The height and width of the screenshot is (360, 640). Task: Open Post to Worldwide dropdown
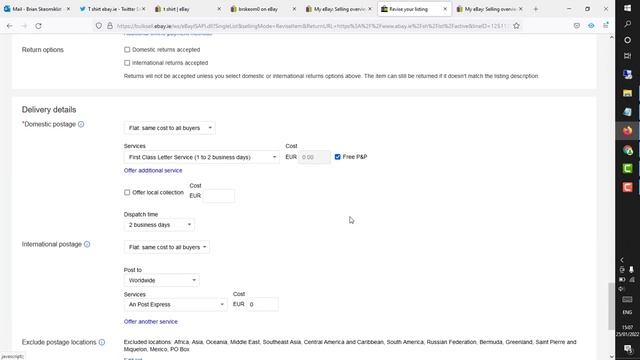[162, 280]
